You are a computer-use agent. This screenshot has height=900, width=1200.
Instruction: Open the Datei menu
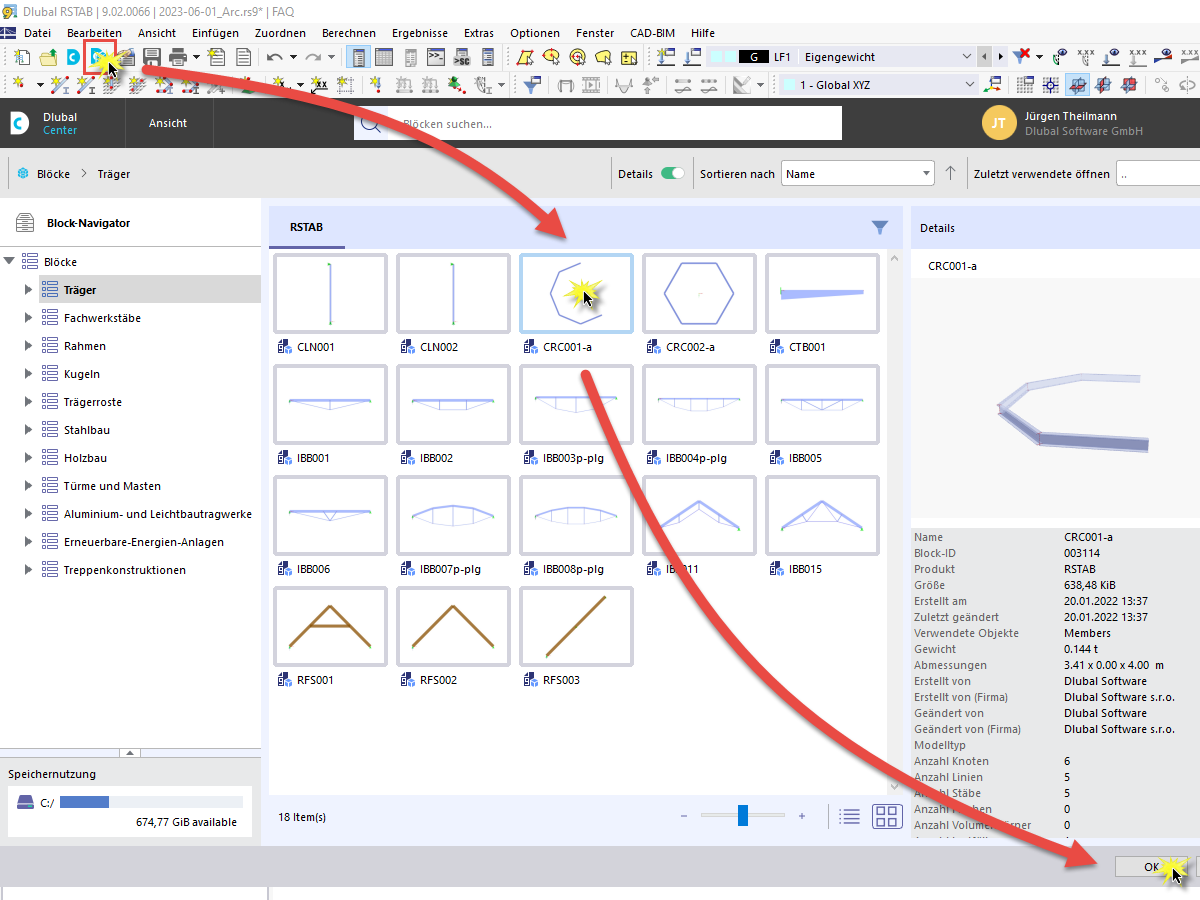coord(37,33)
